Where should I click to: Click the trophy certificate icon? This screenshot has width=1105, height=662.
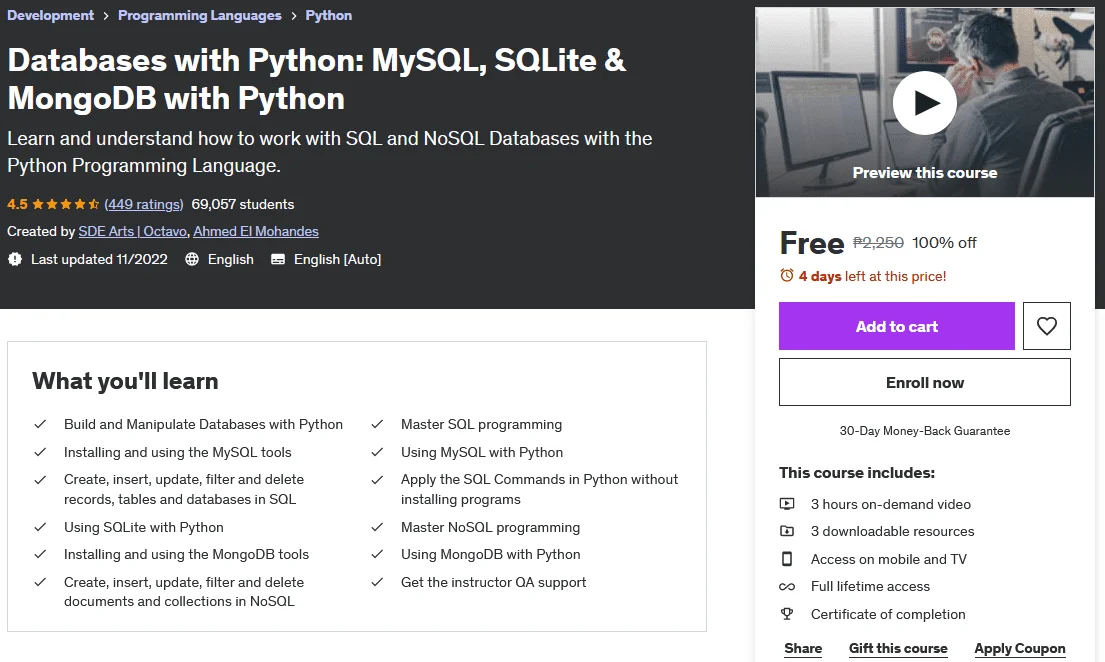(x=786, y=614)
